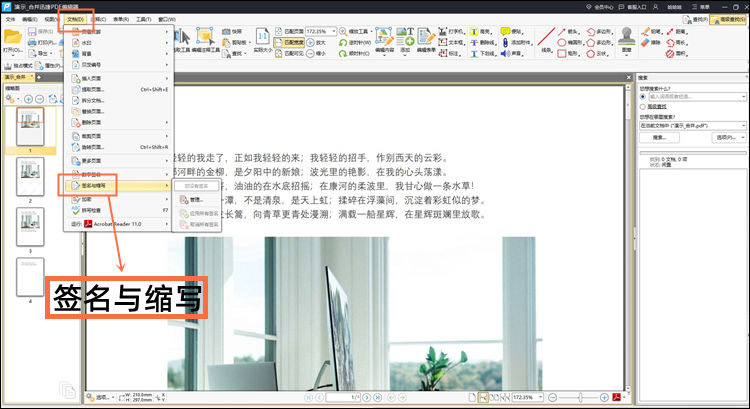The image size is (750, 409).
Task: Expand the search term history dropdown
Action: tap(743, 97)
